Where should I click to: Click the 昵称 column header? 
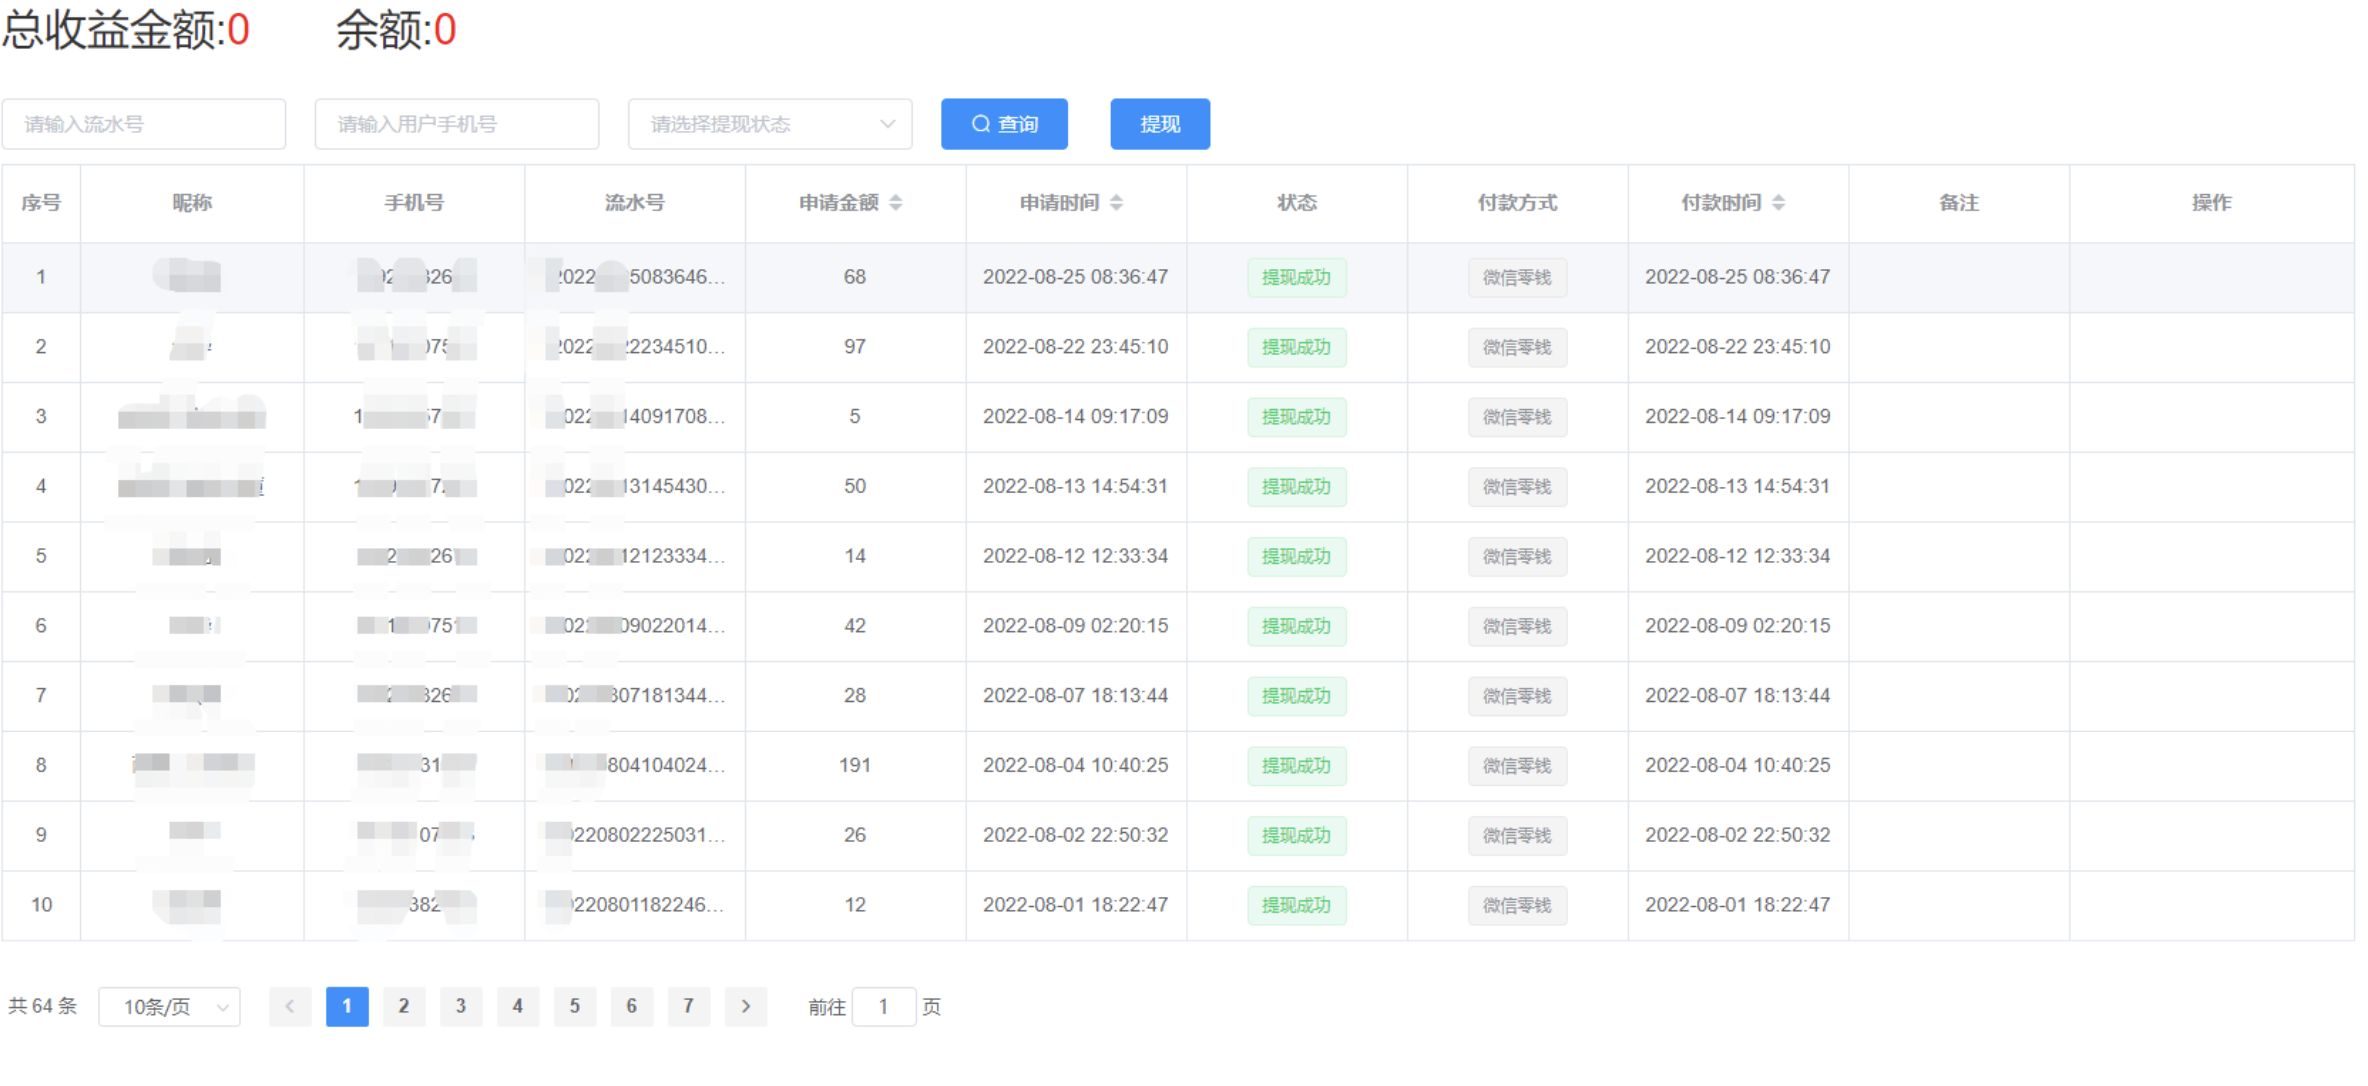pyautogui.click(x=192, y=203)
